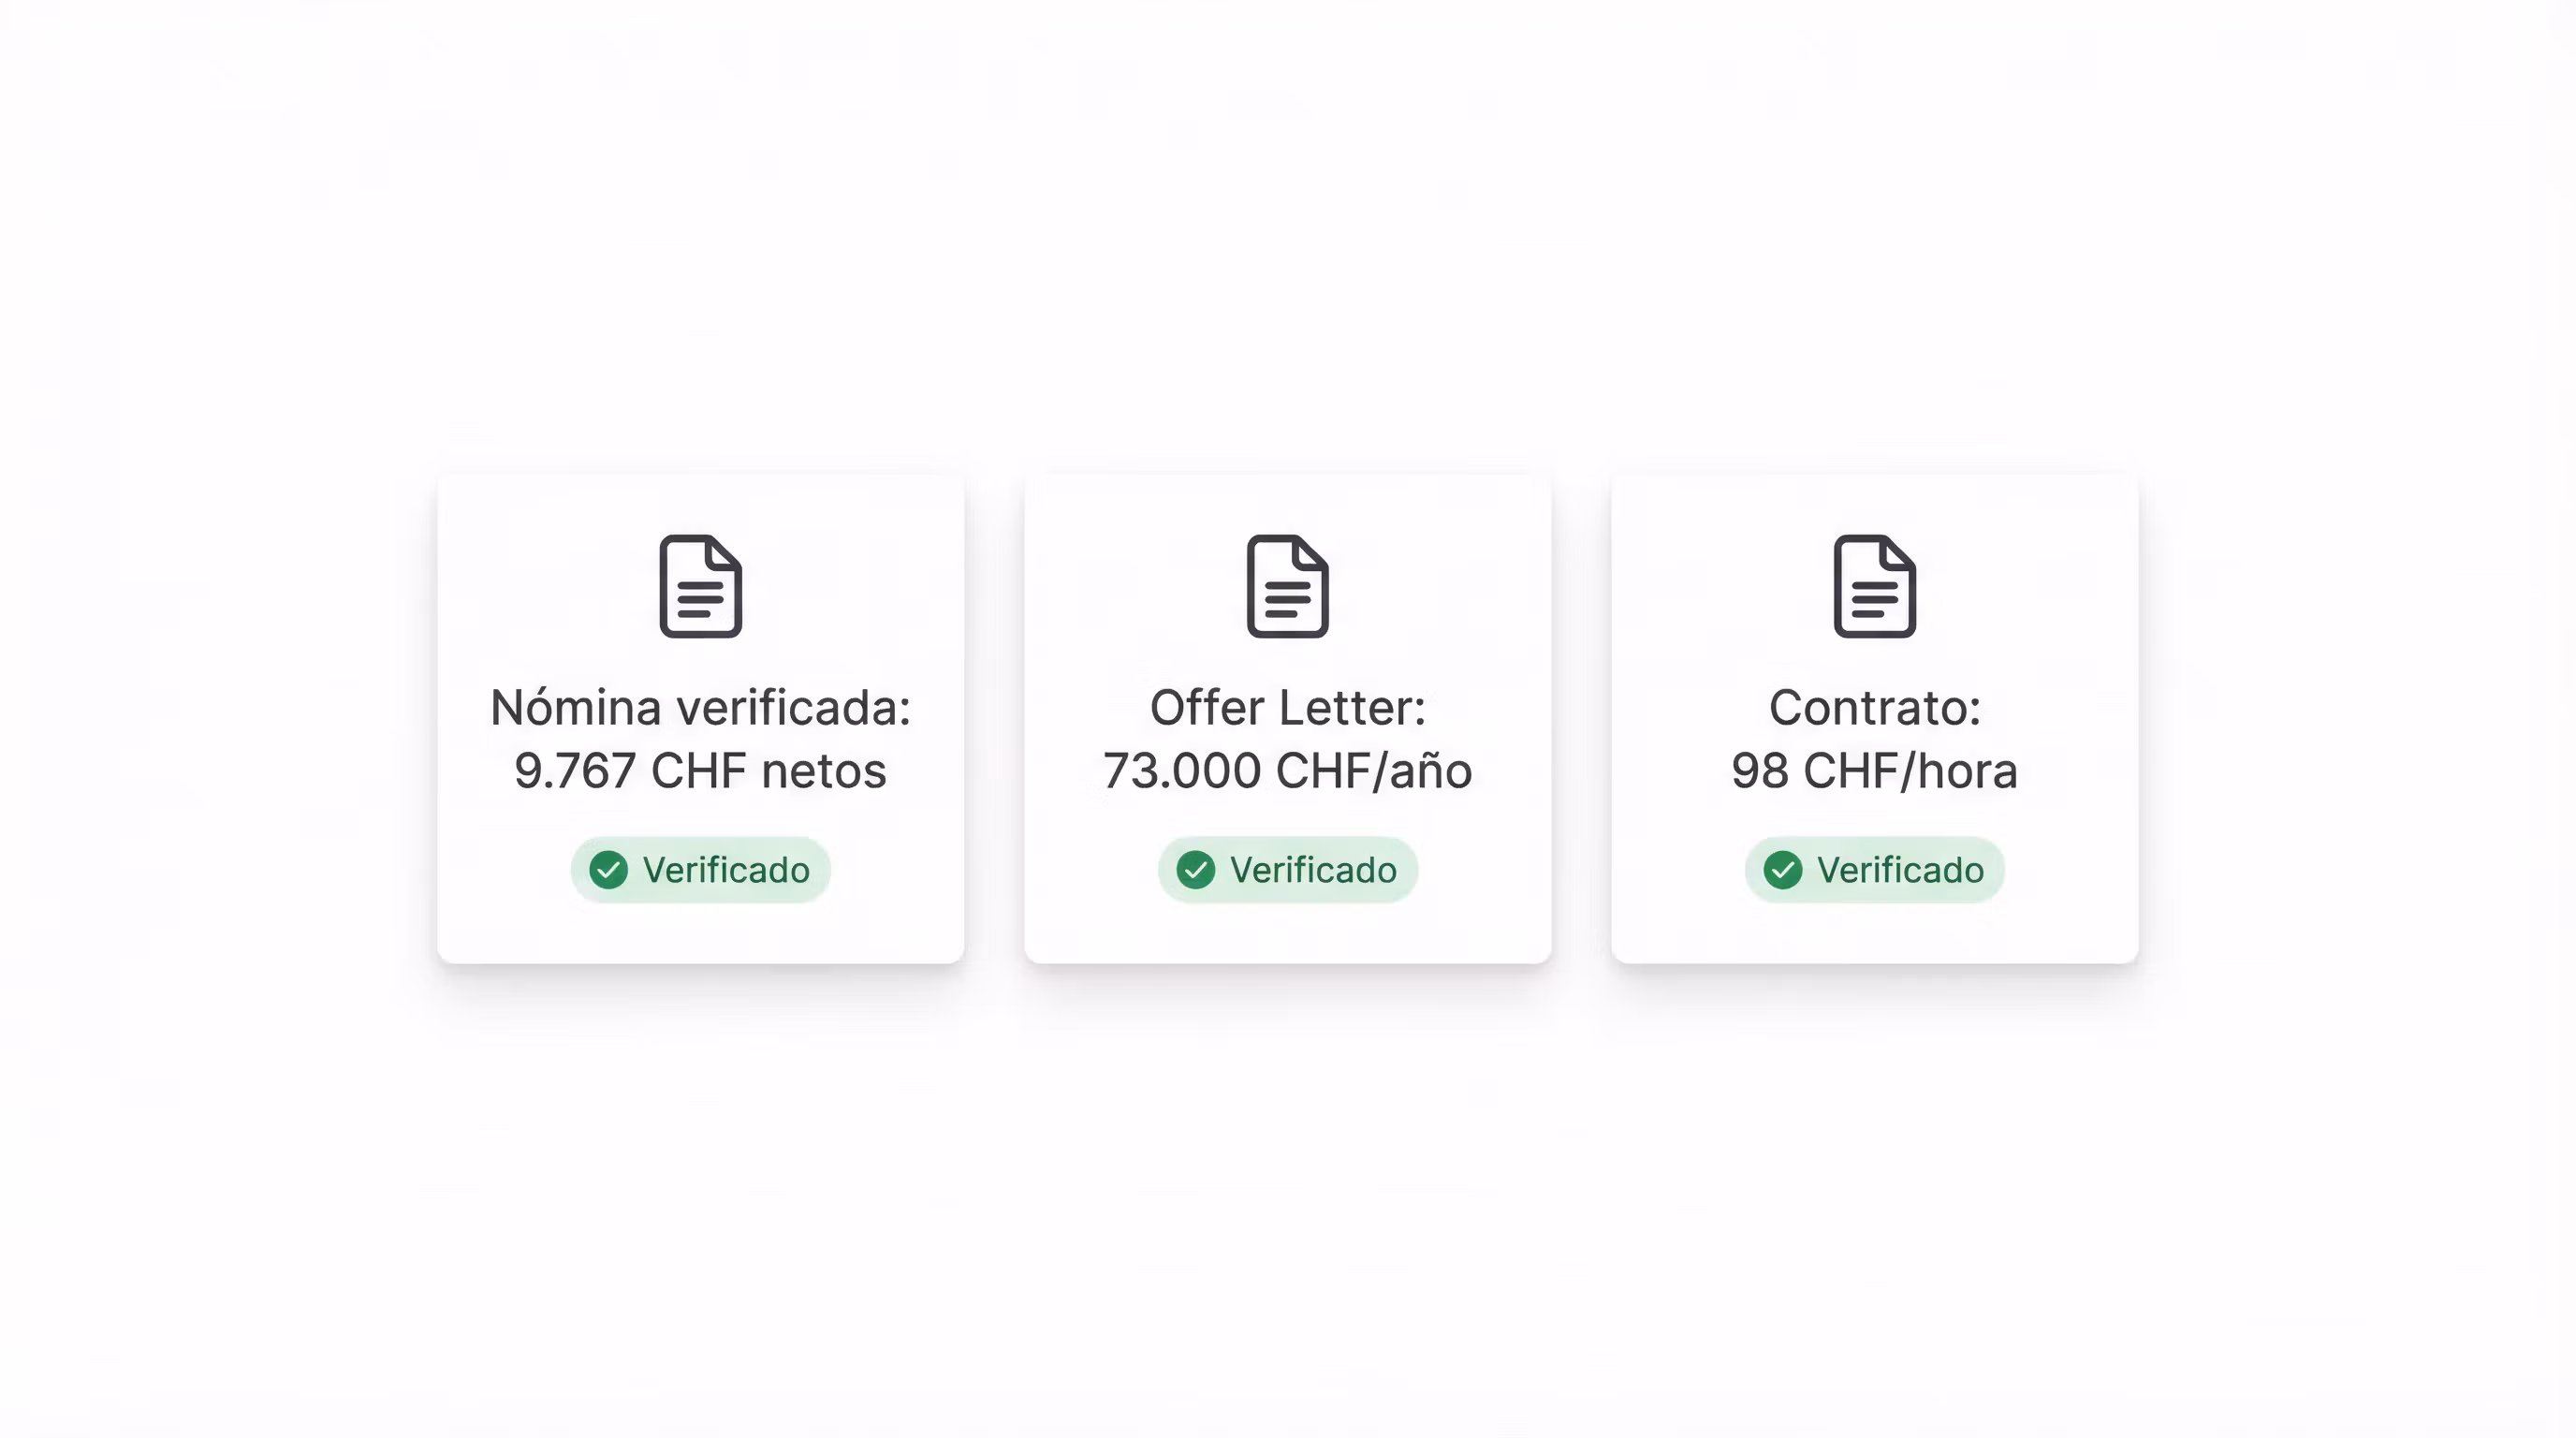
Task: Click the Nómina verificada title text
Action: click(700, 708)
